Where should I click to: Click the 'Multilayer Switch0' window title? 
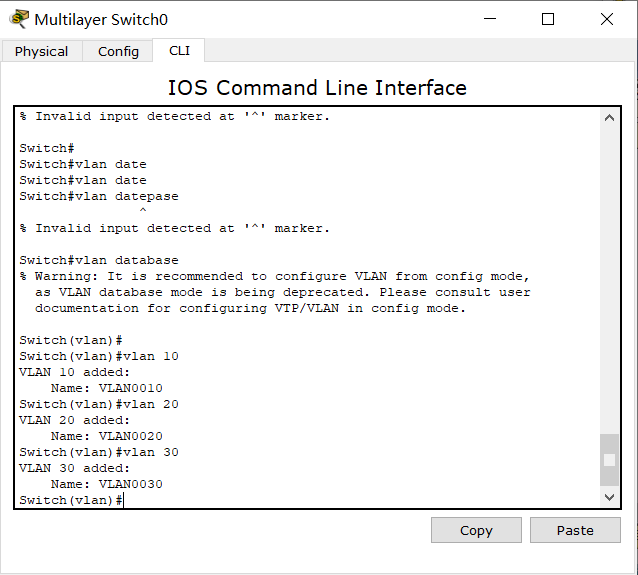tap(101, 20)
